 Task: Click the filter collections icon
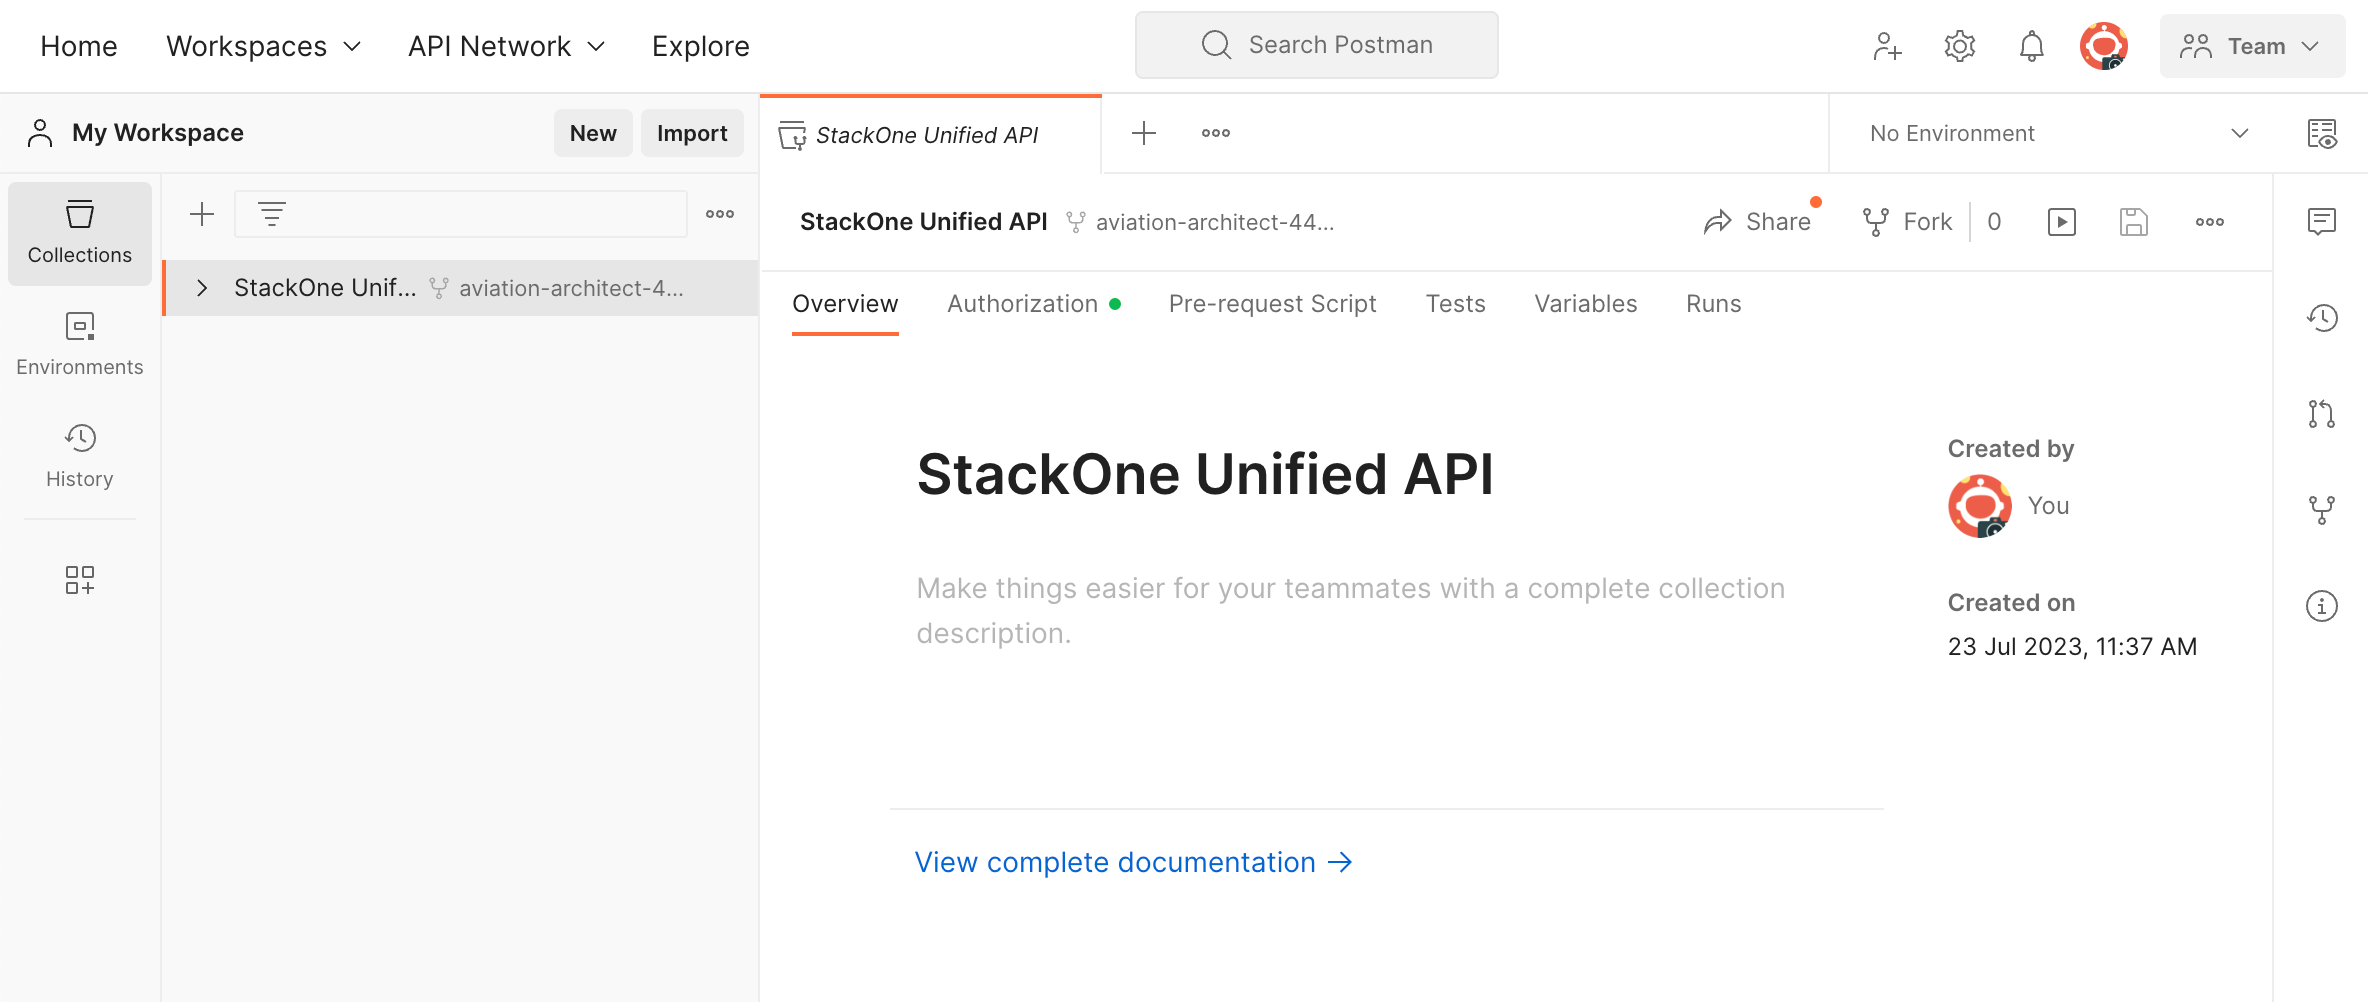271,214
